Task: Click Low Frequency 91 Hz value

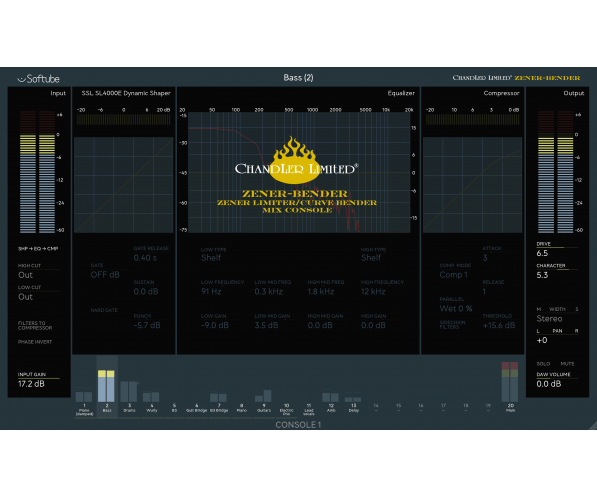Action: [211, 292]
